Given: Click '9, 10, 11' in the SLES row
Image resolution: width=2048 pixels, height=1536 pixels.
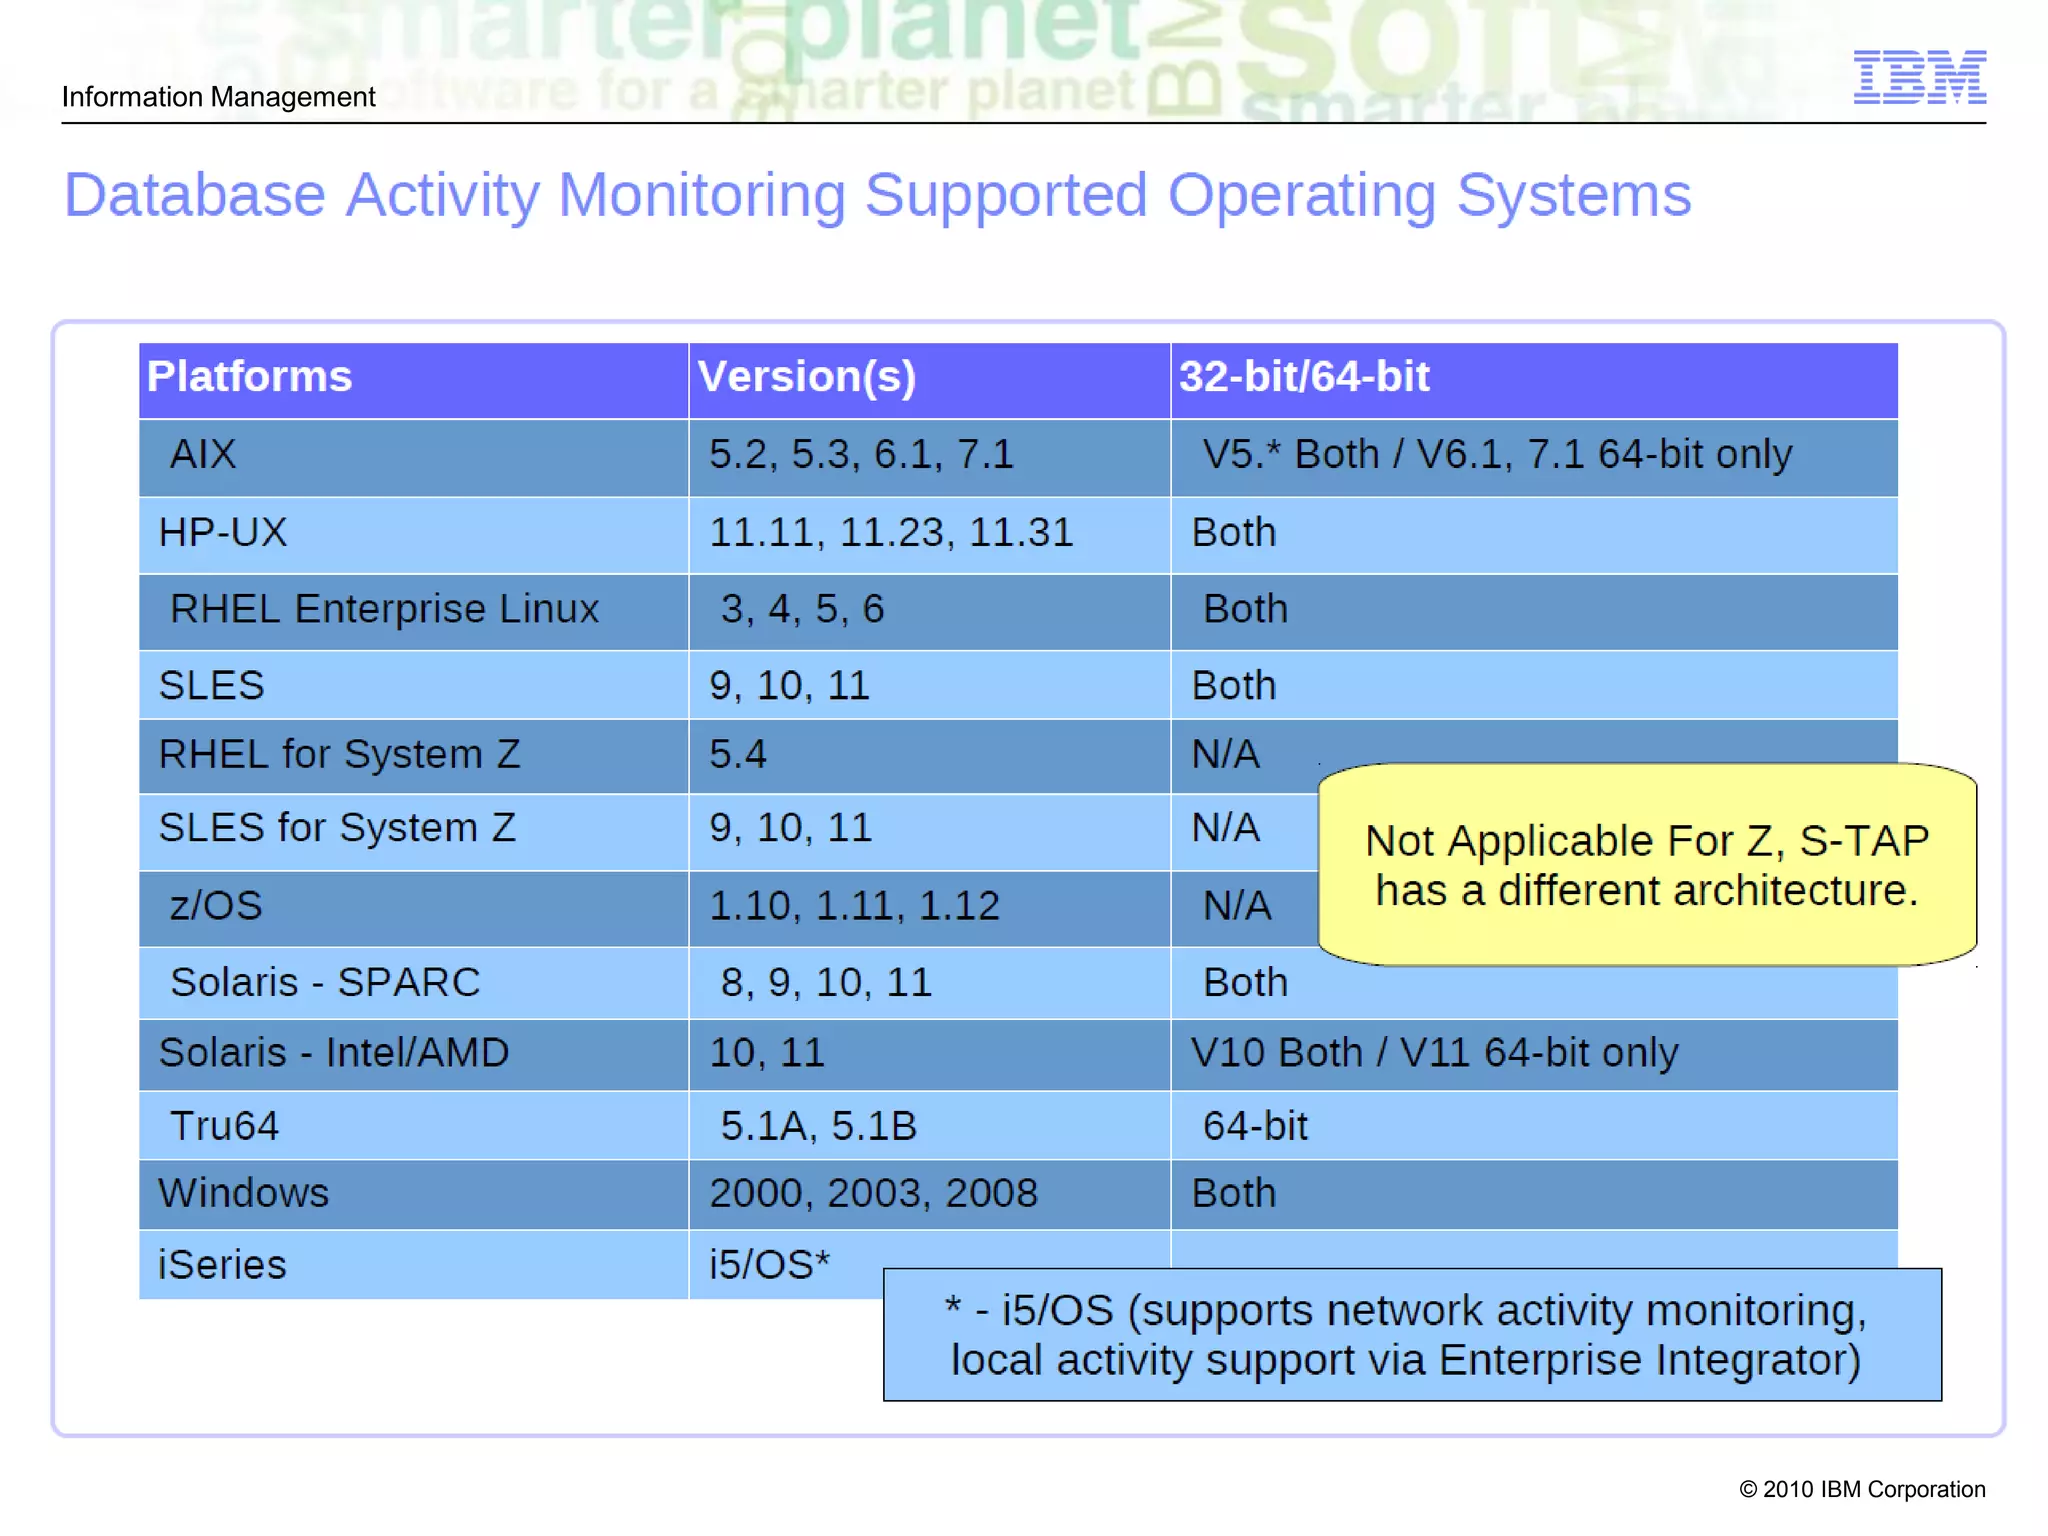Looking at the screenshot, I should (789, 686).
